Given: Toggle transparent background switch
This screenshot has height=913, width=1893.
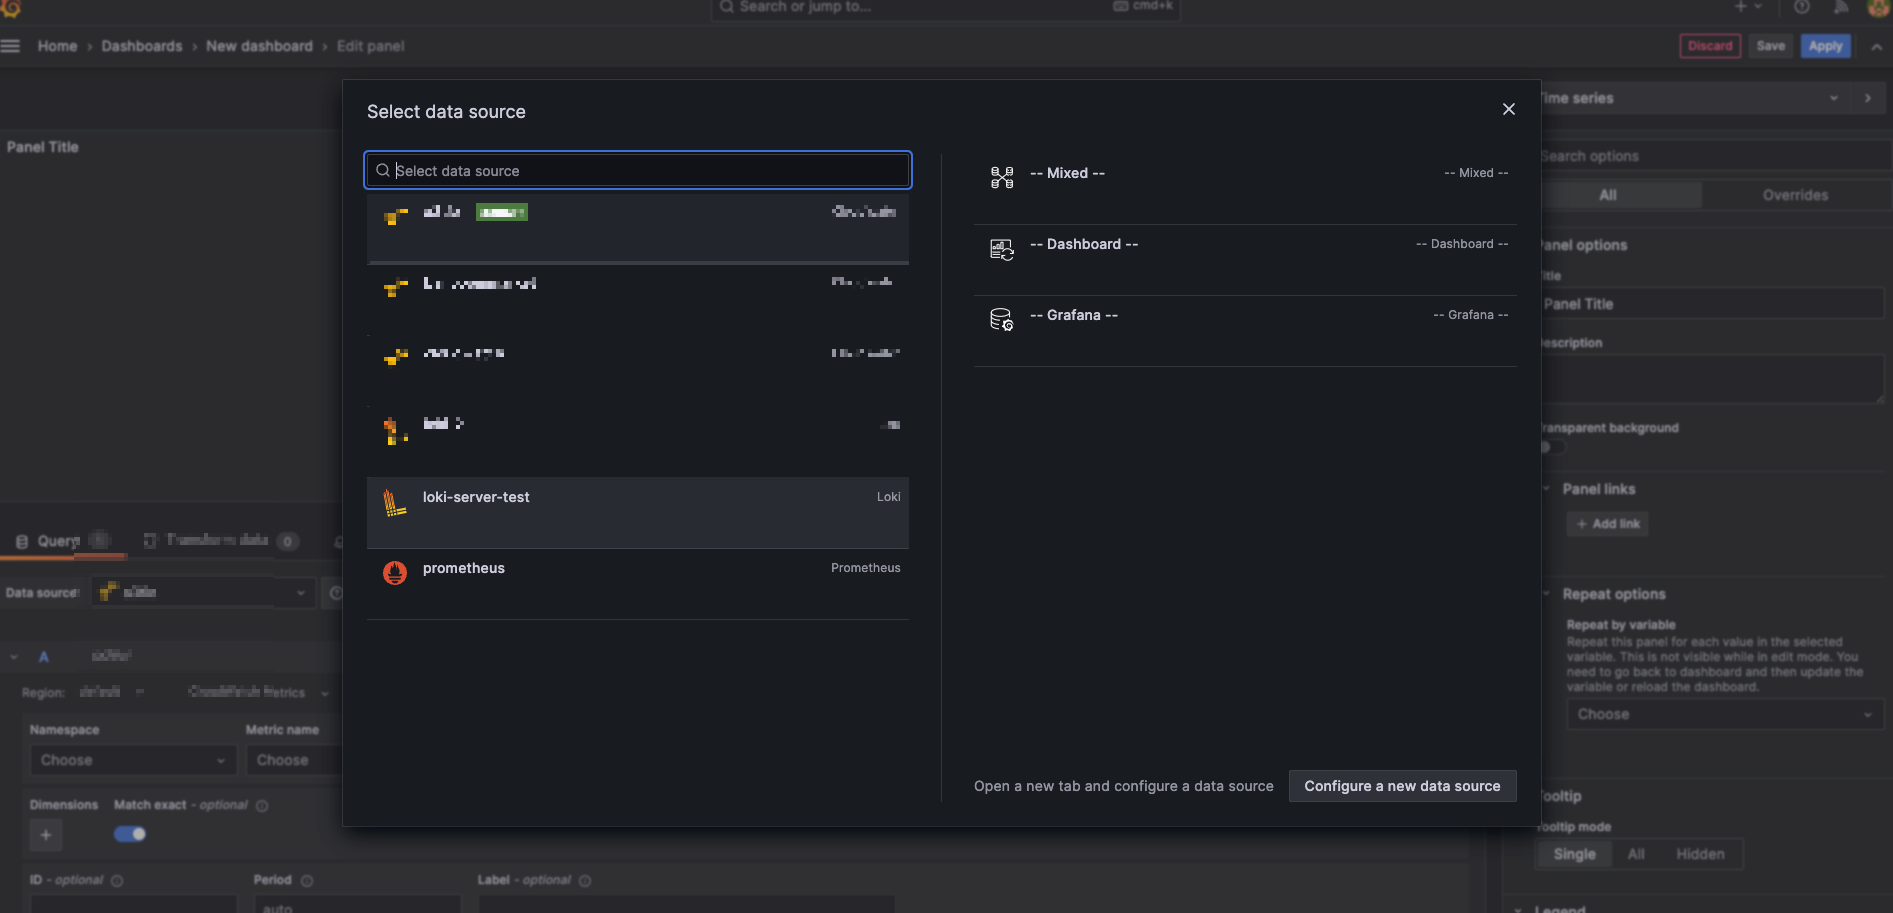Looking at the screenshot, I should tap(1552, 447).
